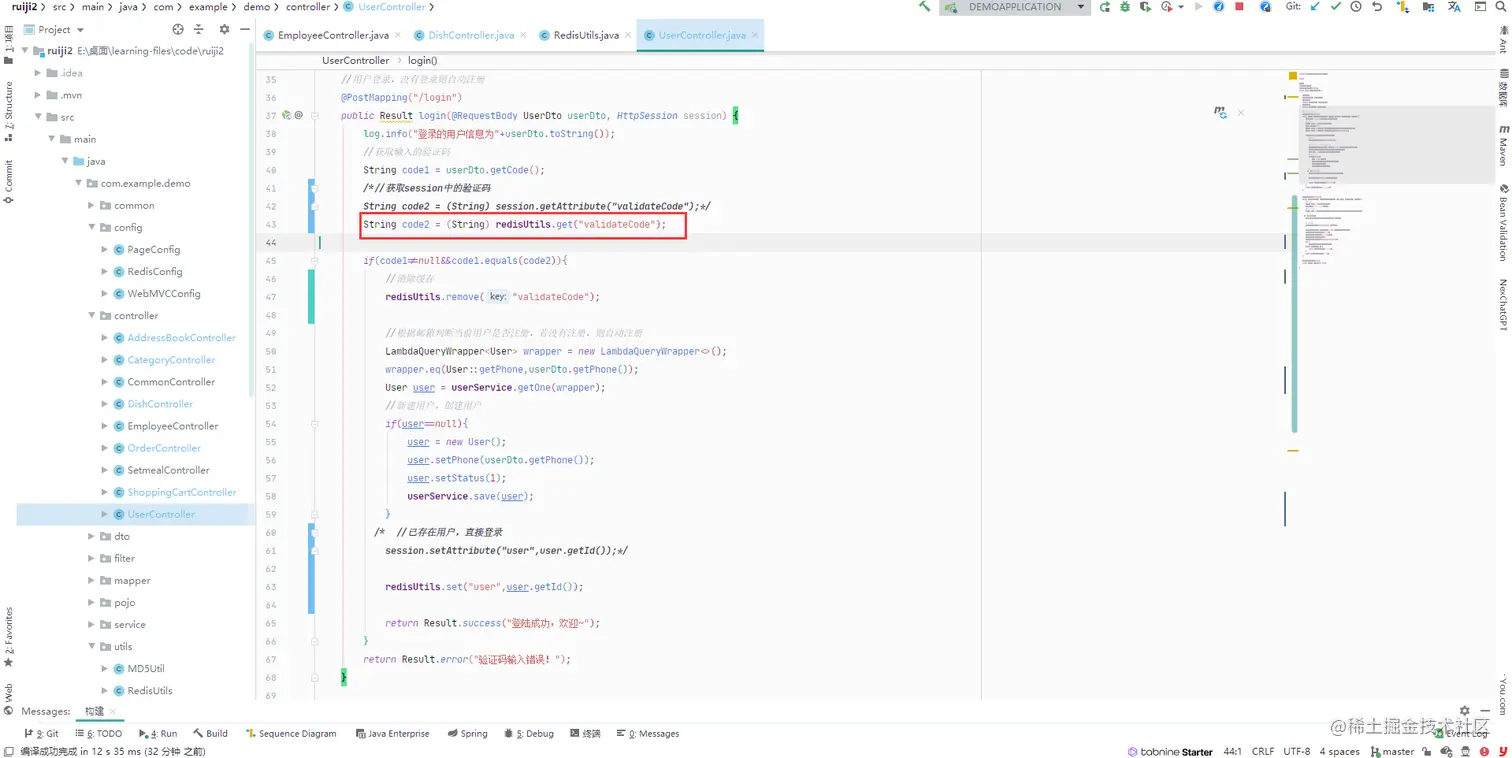Open the 6: TODO tool window tab
Image resolution: width=1512 pixels, height=758 pixels.
[x=98, y=733]
